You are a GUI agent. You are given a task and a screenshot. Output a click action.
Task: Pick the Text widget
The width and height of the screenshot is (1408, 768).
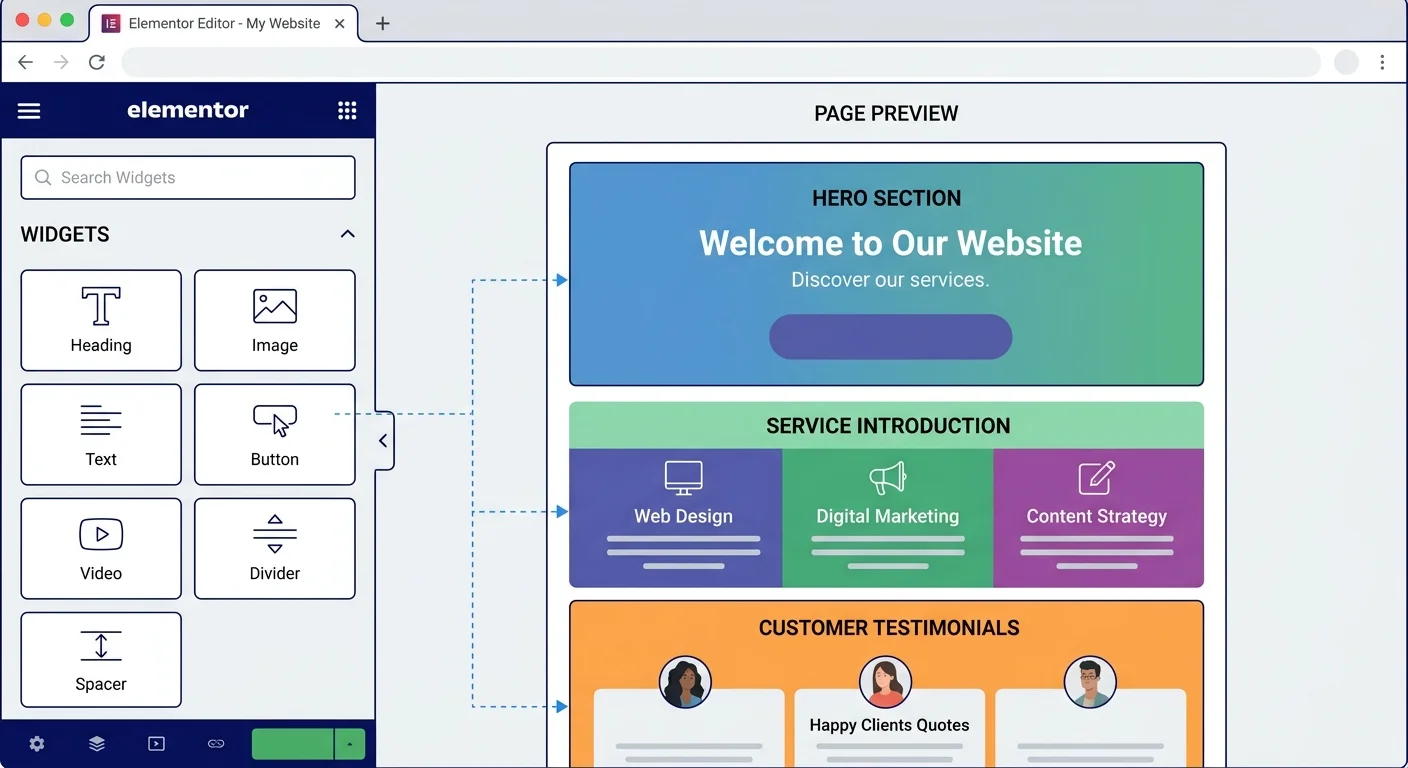(101, 434)
